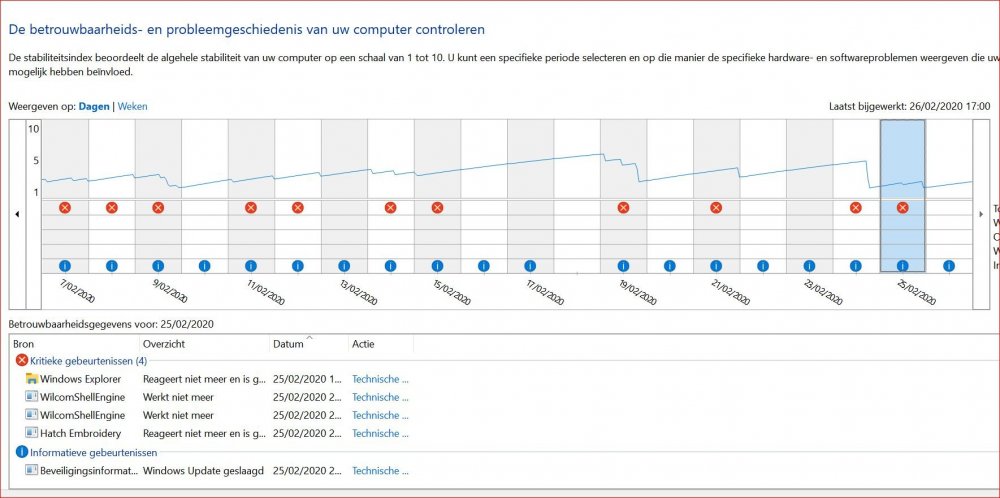The width and height of the screenshot is (1000, 498).
Task: Click the red X in the highlighted 25/02/2020 column
Action: pos(902,207)
